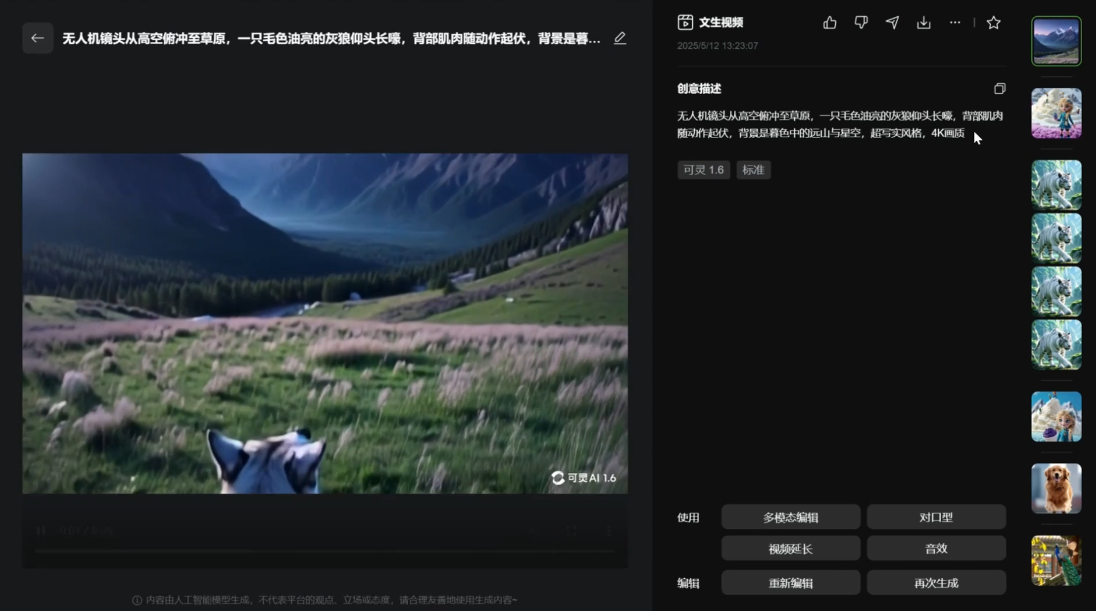
Task: Regenerate the video via 再次生成
Action: pyautogui.click(x=938, y=581)
